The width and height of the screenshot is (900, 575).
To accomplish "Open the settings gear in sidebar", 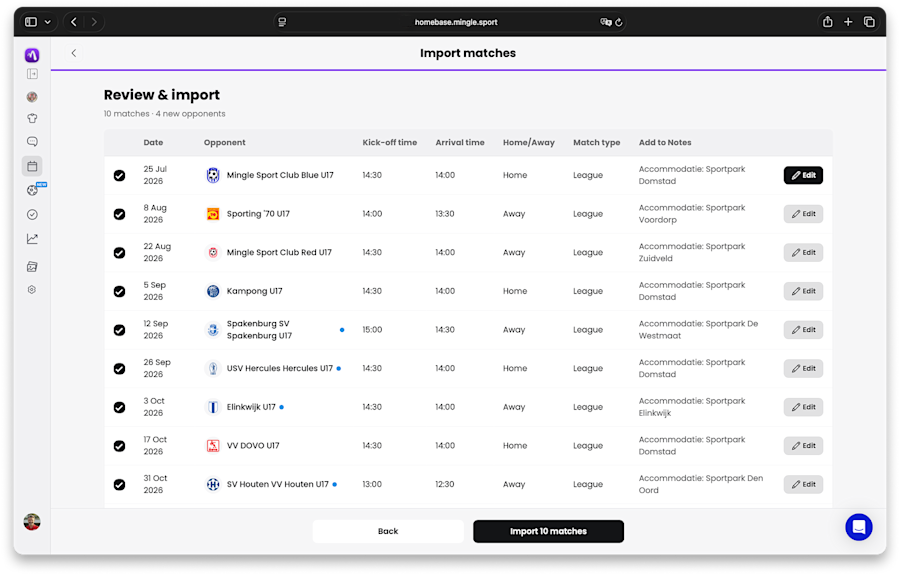I will [x=32, y=290].
